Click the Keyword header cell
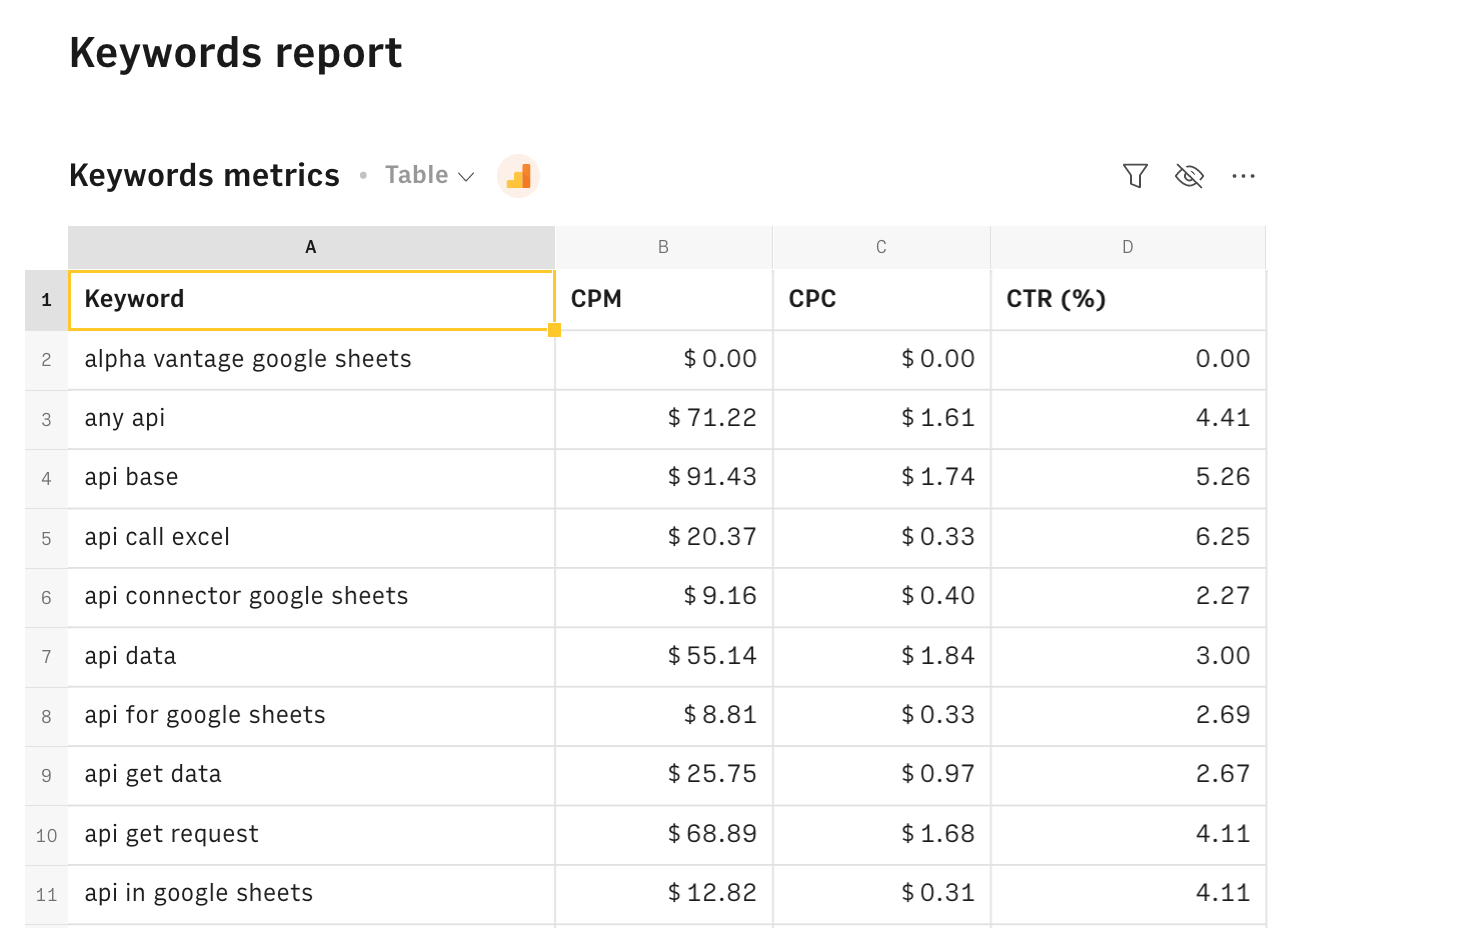Screen dimensions: 1466x928 [x=311, y=299]
